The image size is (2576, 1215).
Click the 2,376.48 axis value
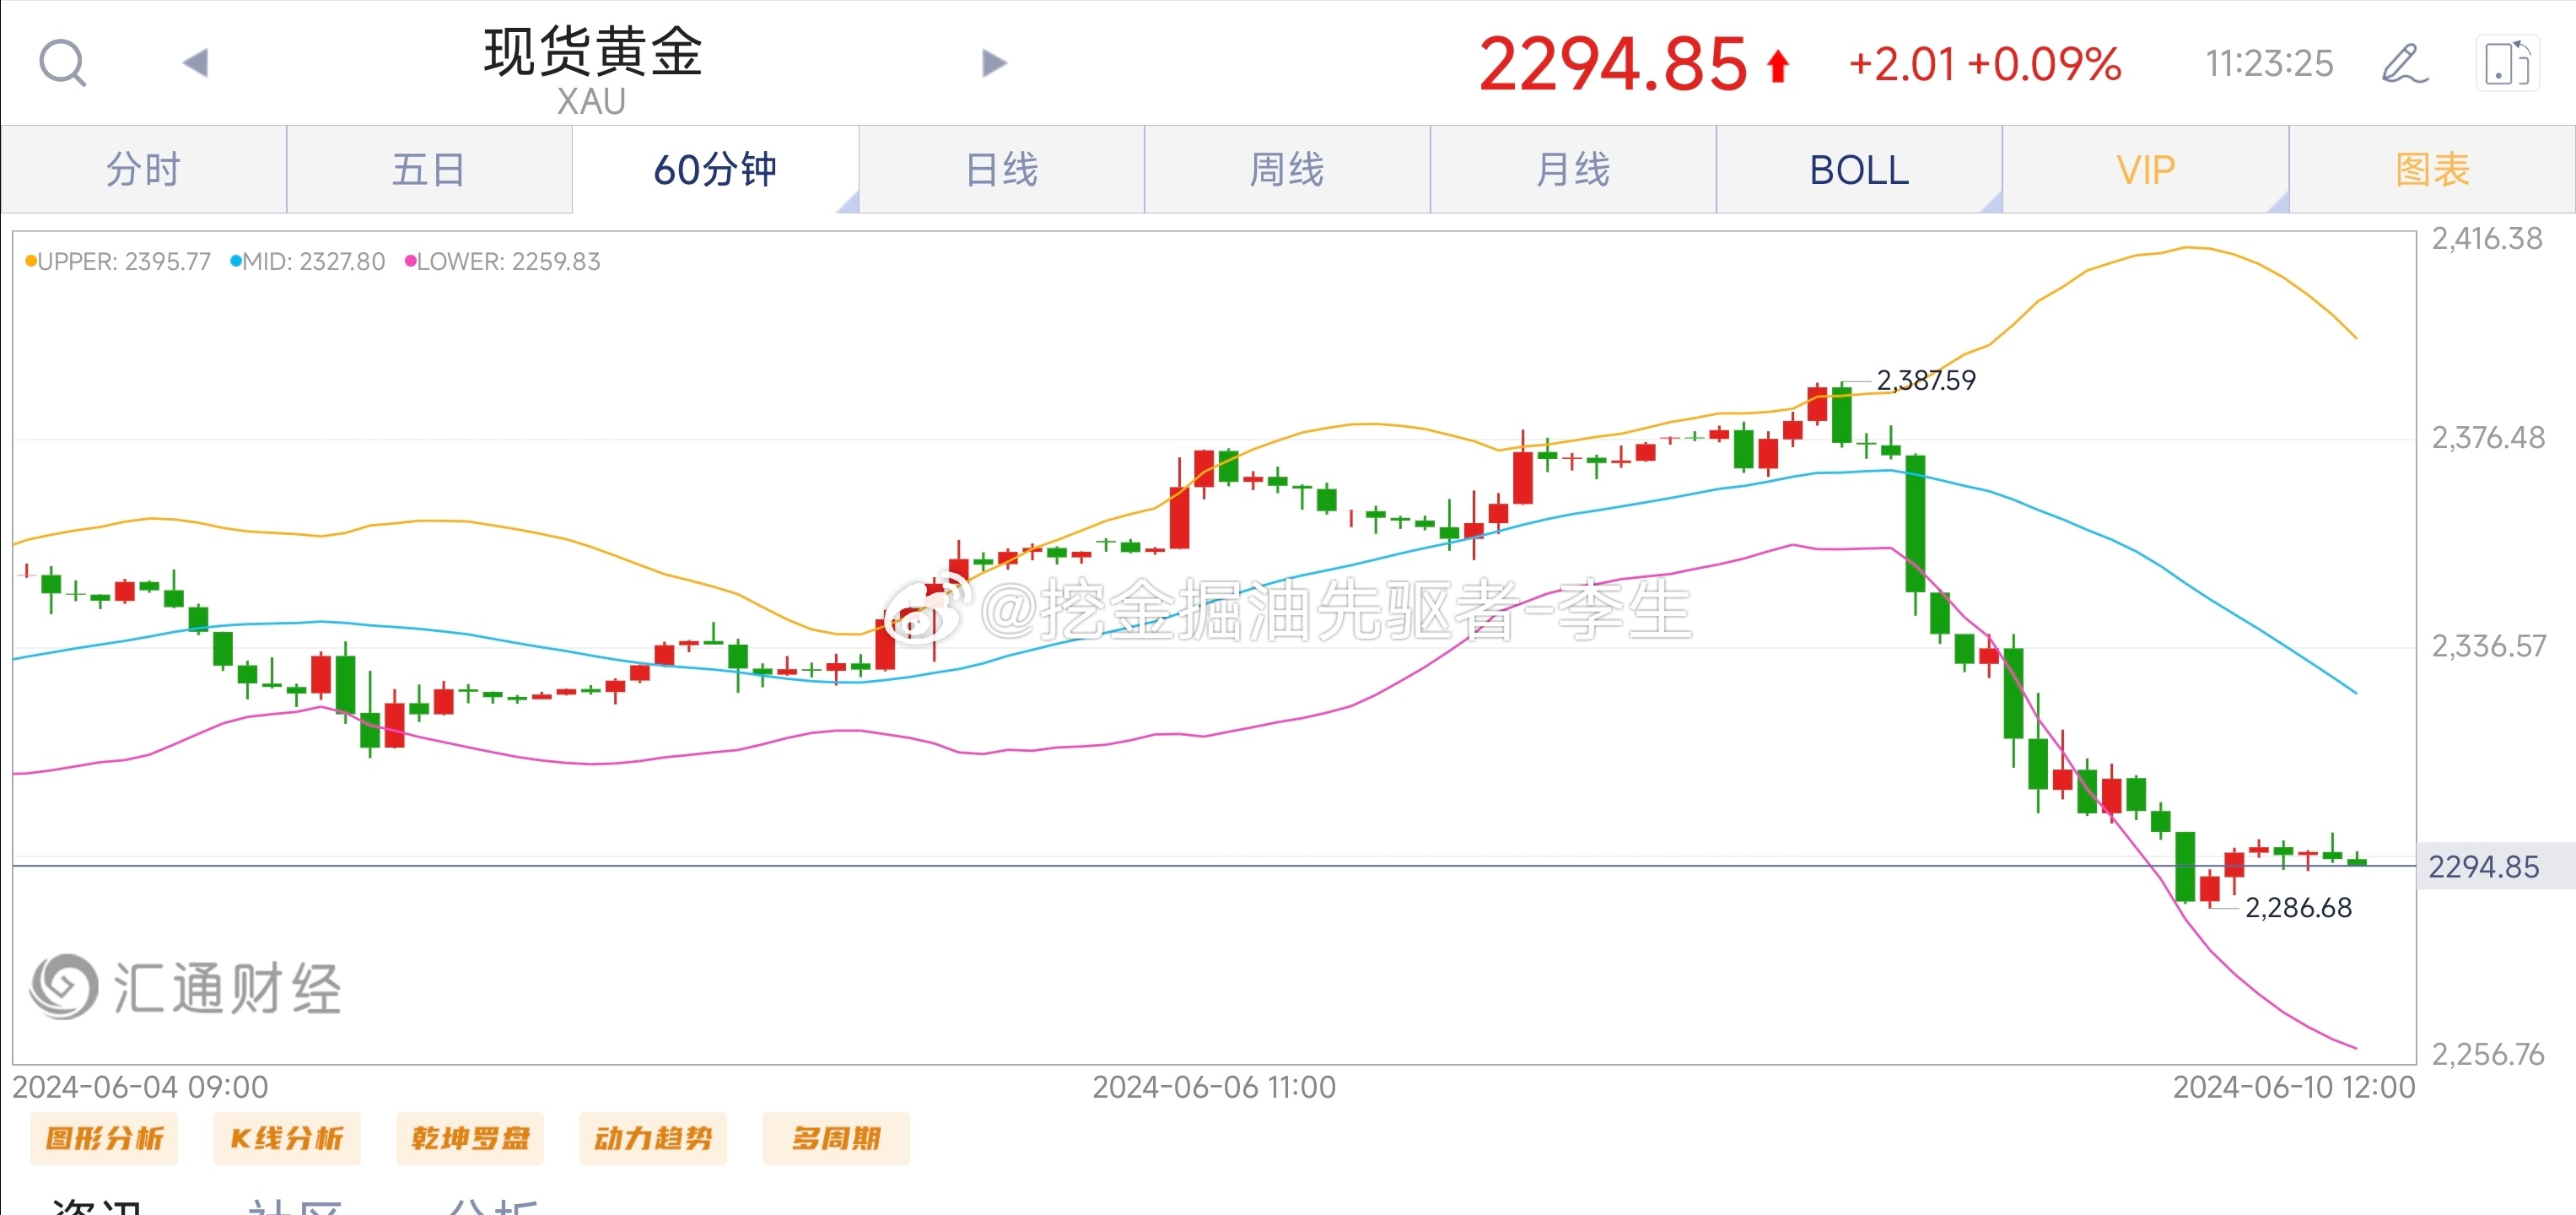point(2488,437)
